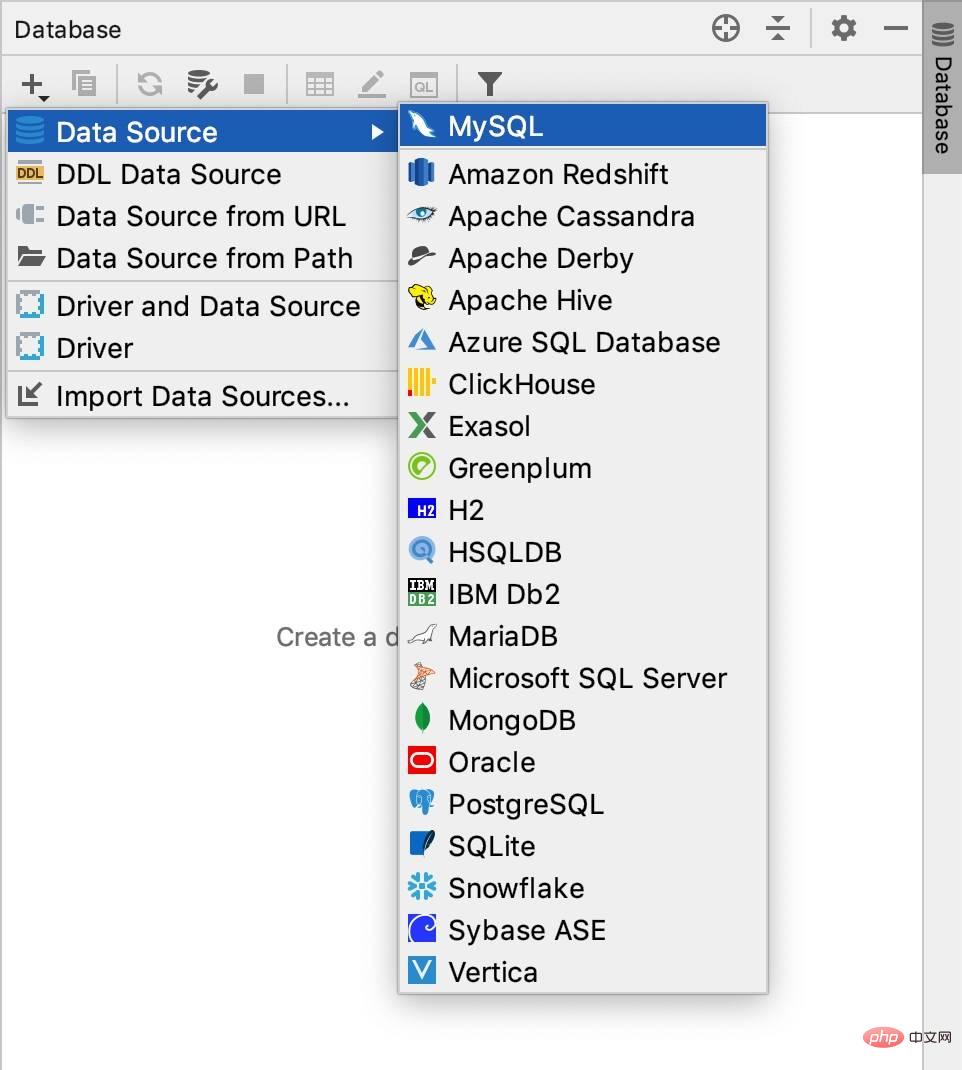
Task: Select the H2 database entry
Action: (583, 510)
